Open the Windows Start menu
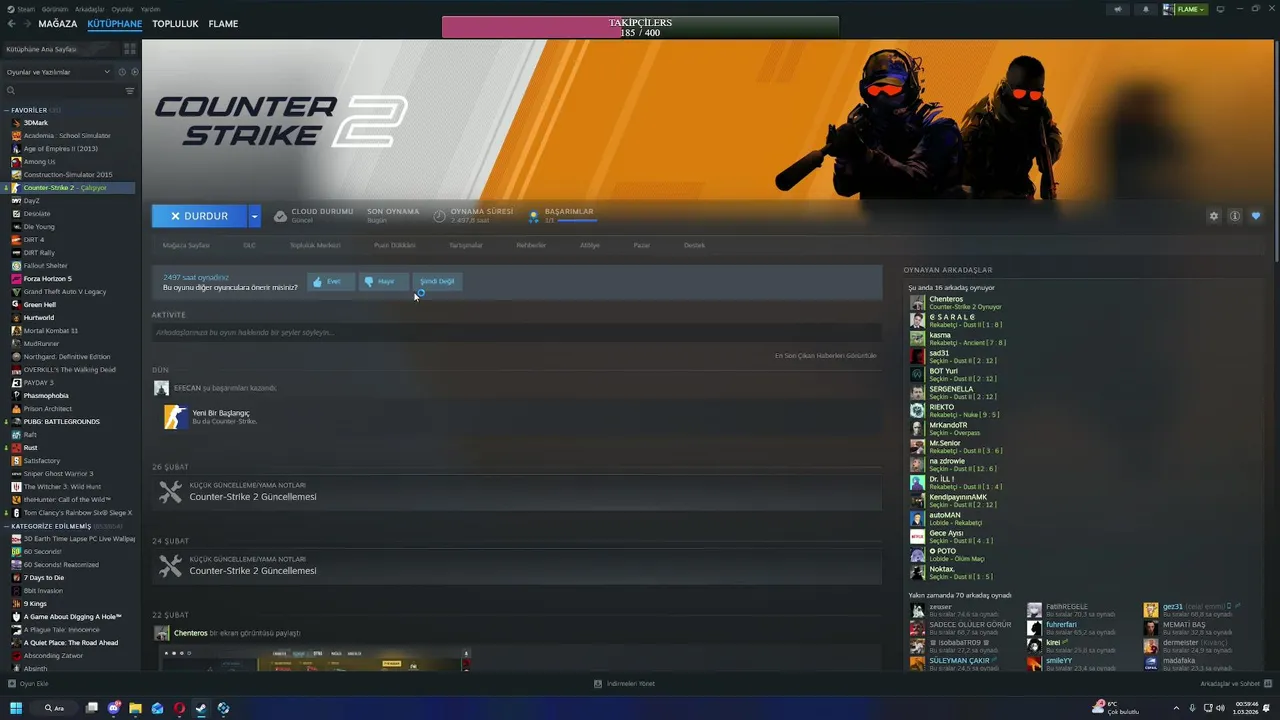The image size is (1280, 720). (16, 708)
